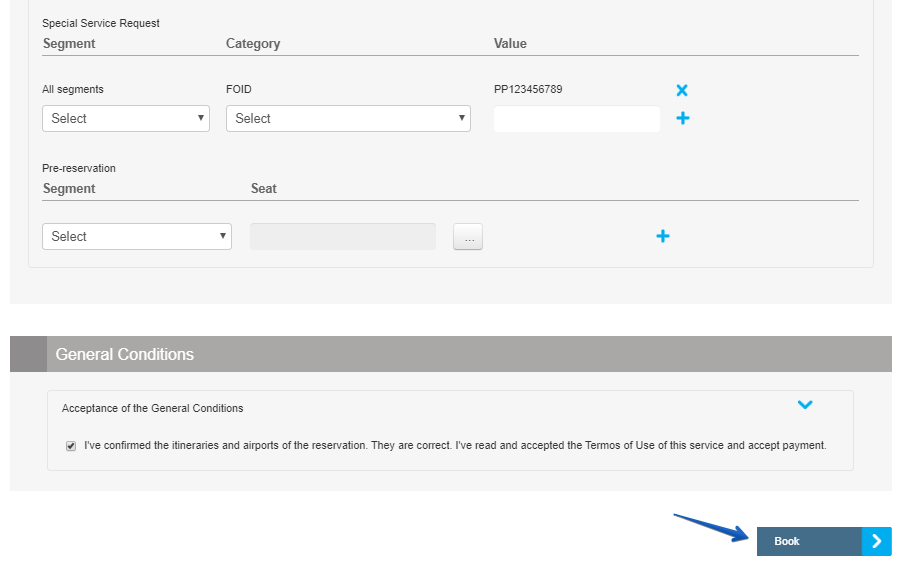Click the arrow icon on Book button
The image size is (904, 561).
876,541
